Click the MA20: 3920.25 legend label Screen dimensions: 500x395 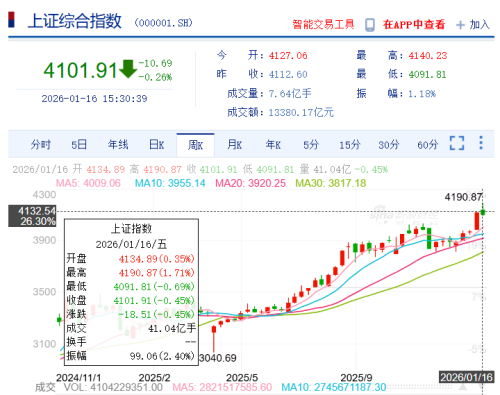[250, 183]
